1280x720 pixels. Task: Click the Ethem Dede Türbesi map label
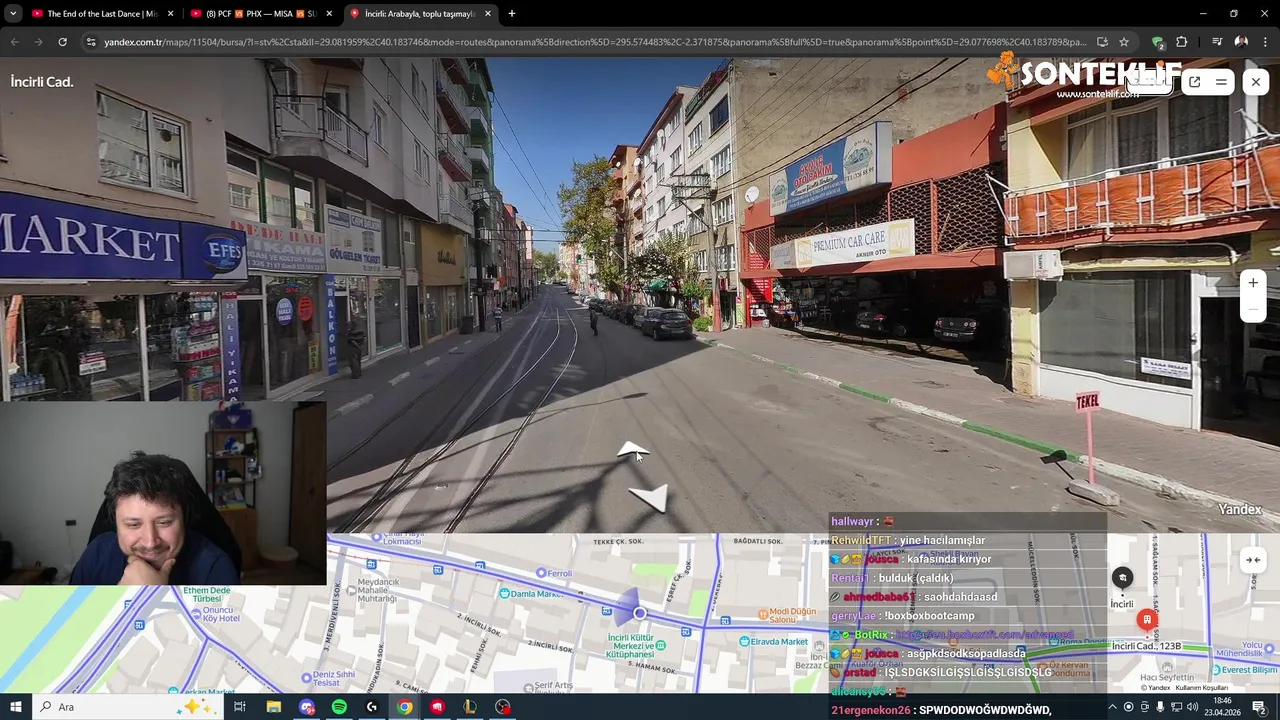click(x=206, y=596)
